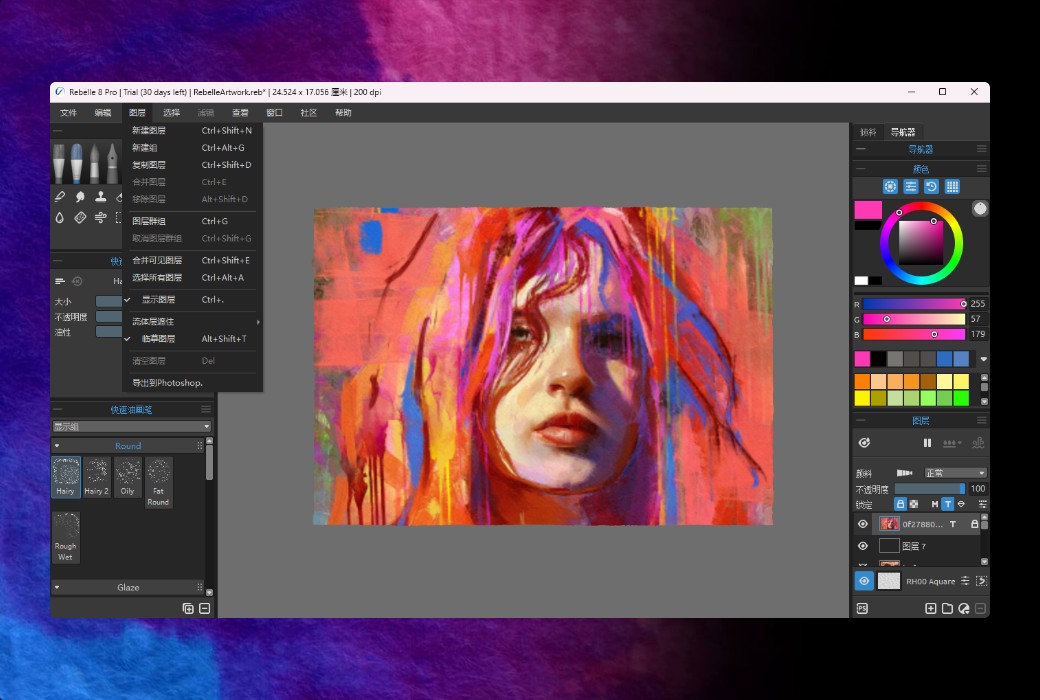1040x700 pixels.
Task: Click the new layer group folder icon
Action: point(947,608)
